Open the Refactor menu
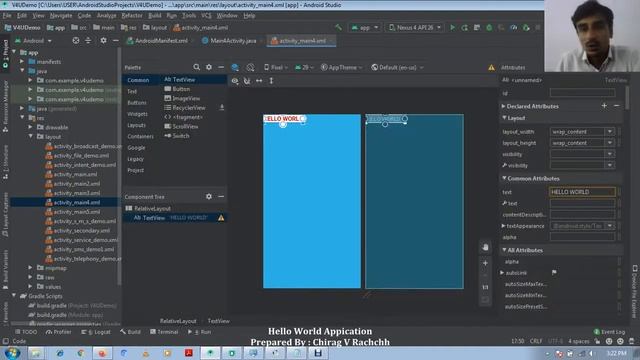The image size is (640, 360). click(132, 16)
